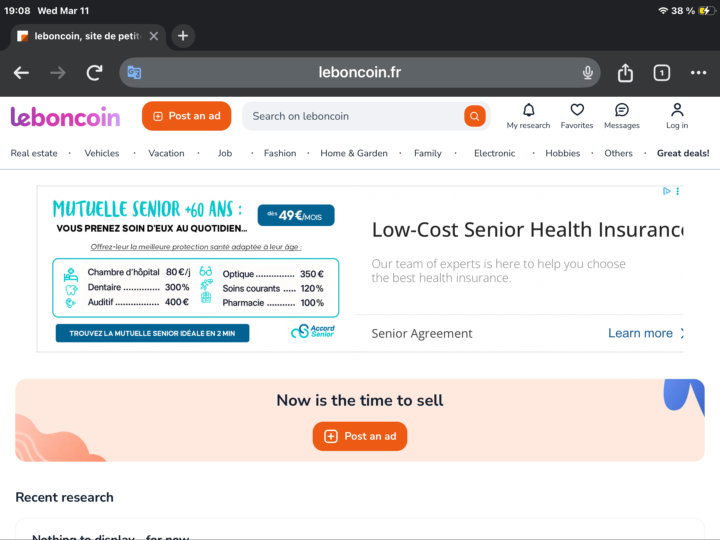Reload the leboncoin page
This screenshot has width=720, height=540.
click(x=94, y=73)
